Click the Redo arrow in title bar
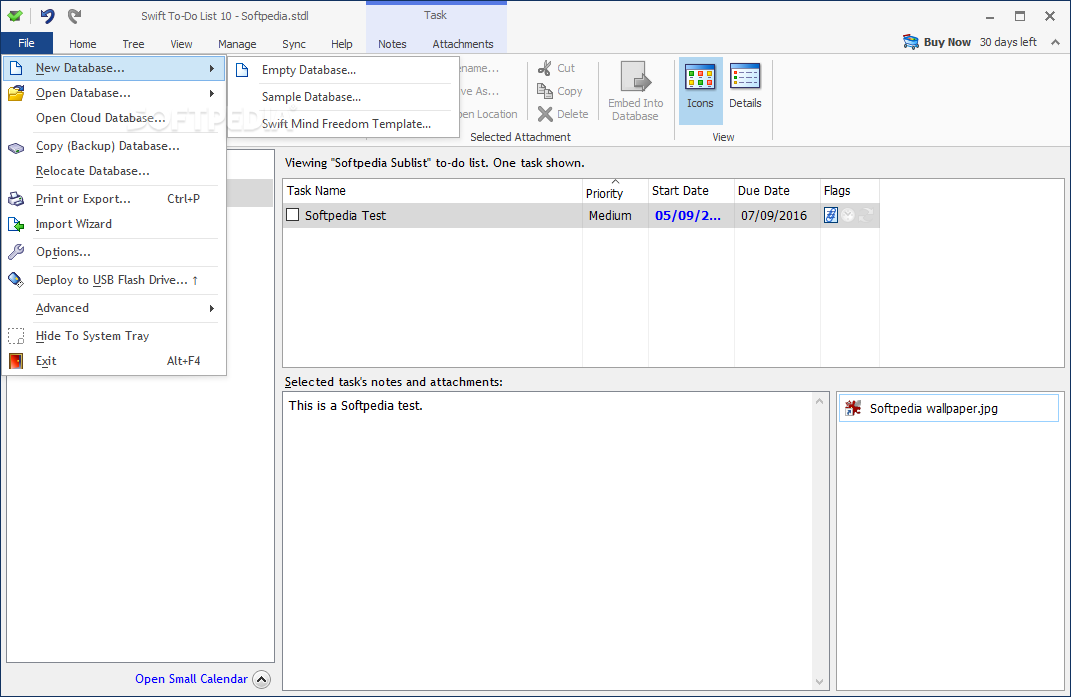Viewport: 1071px width, 697px height. (74, 16)
